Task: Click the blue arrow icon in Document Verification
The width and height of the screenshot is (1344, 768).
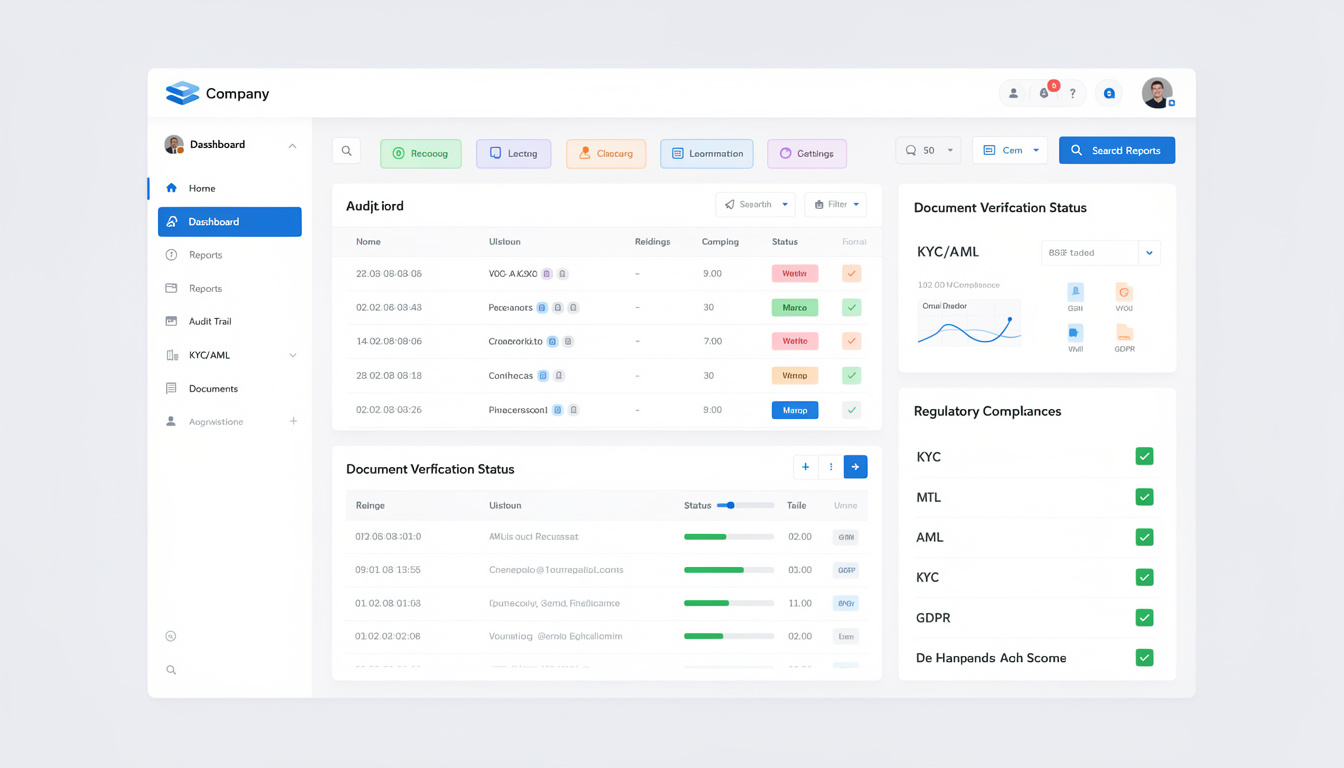Action: 855,467
